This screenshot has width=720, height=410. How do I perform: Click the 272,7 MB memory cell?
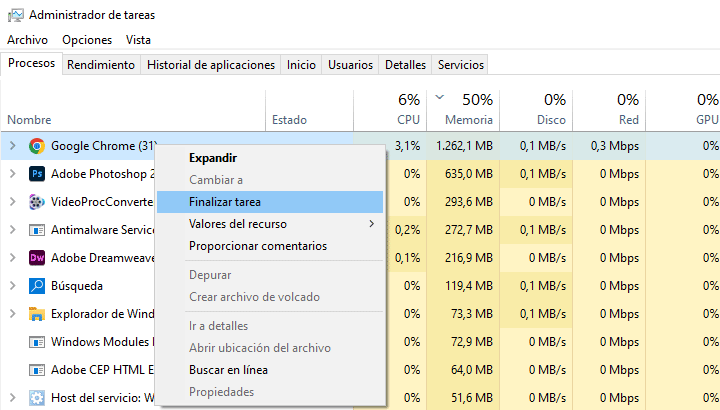tap(463, 230)
